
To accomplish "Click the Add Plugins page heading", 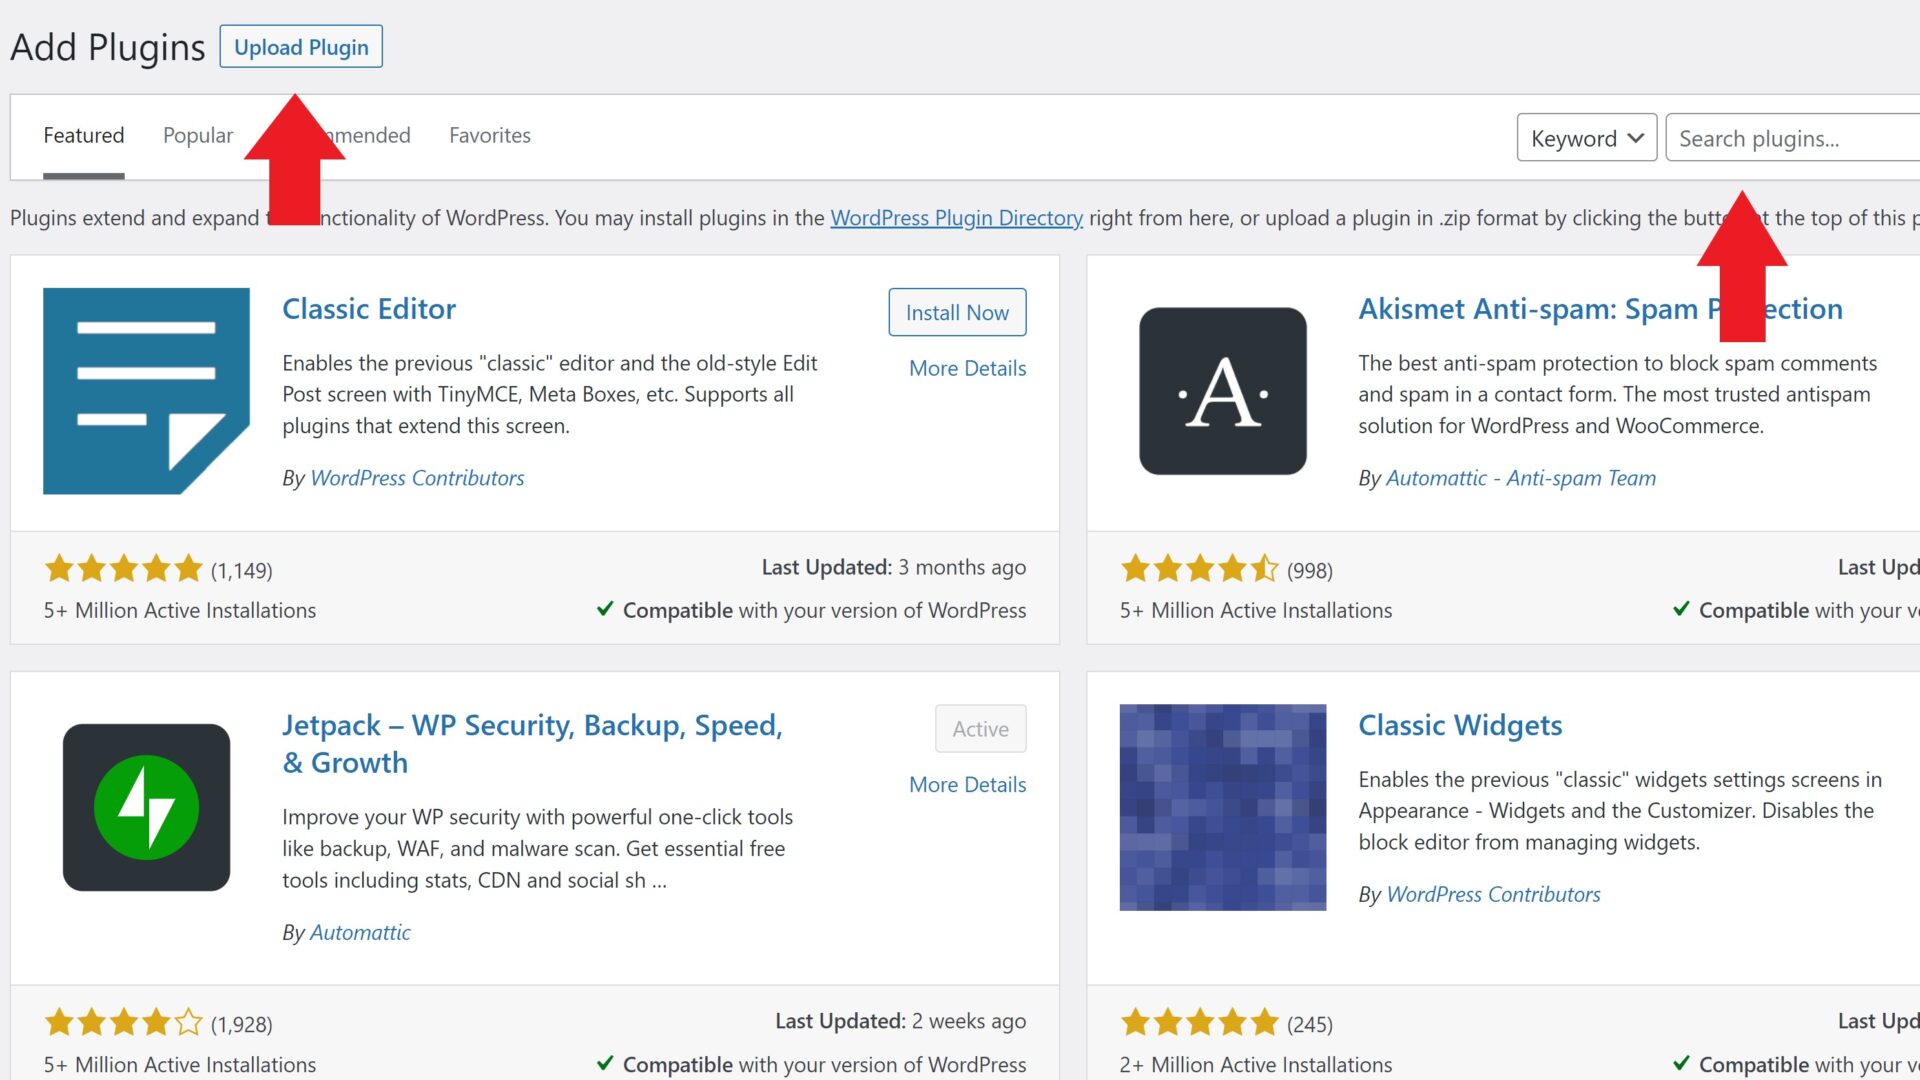I will click(x=108, y=47).
